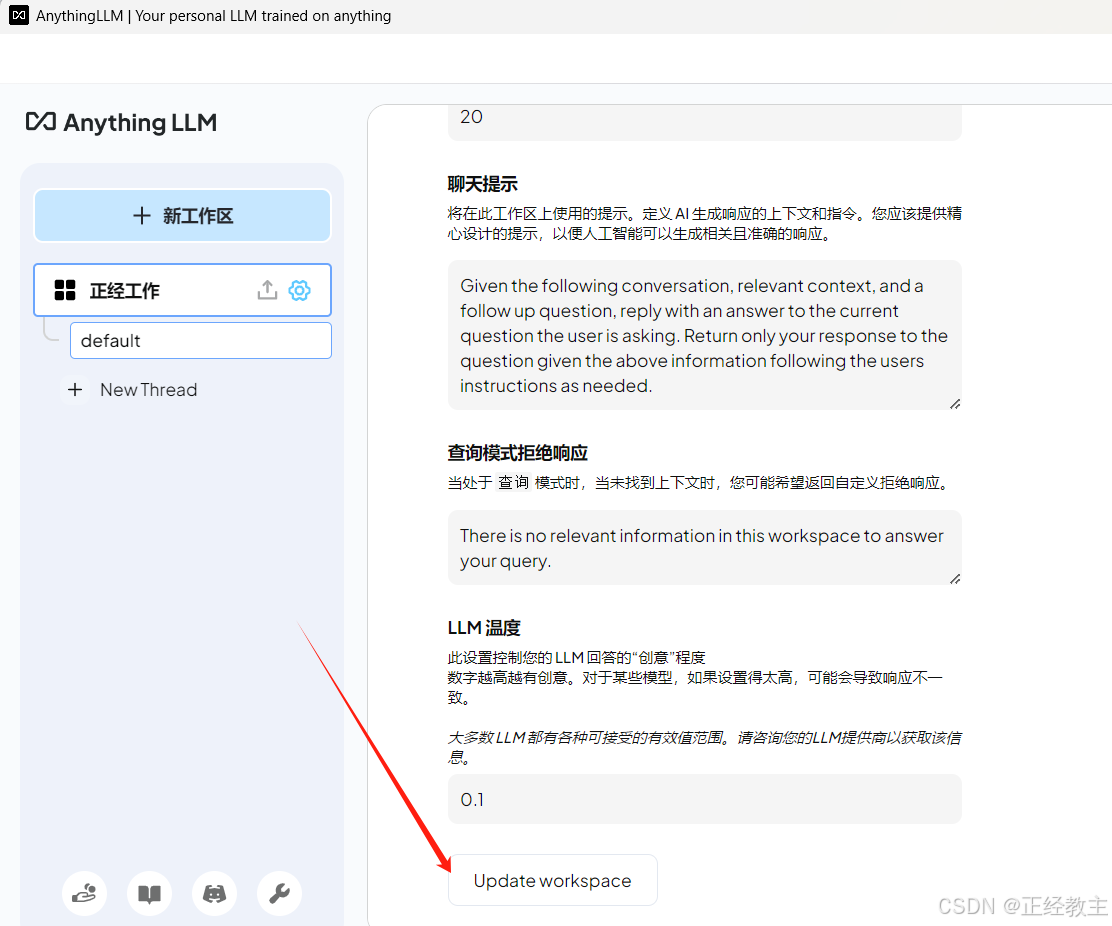This screenshot has height=926, width=1112.
Task: Grab the chat prompt textarea resize handle
Action: (955, 403)
